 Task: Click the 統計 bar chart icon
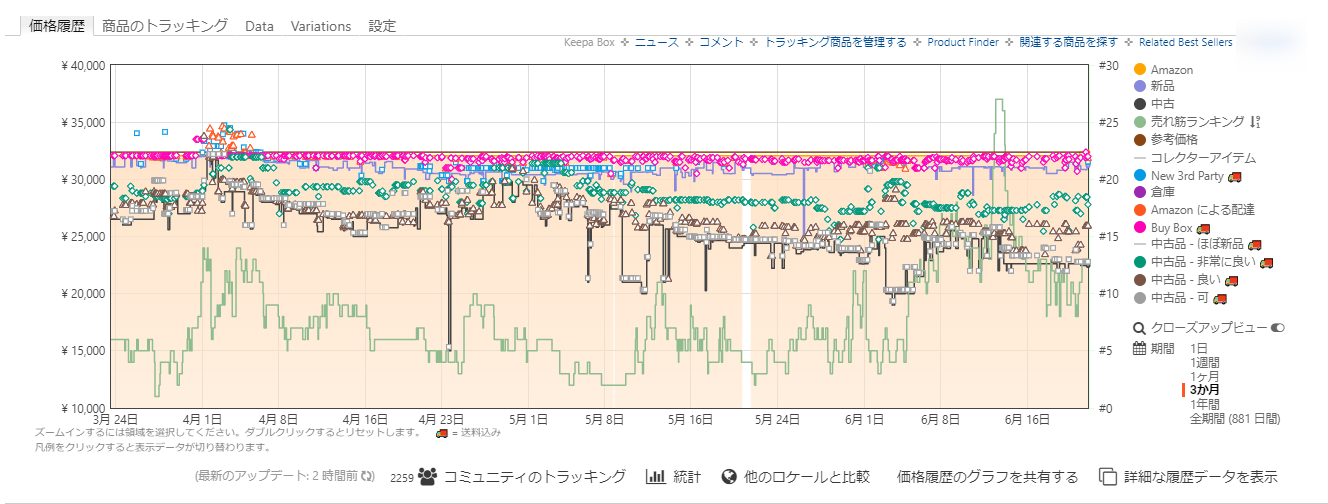pos(656,477)
